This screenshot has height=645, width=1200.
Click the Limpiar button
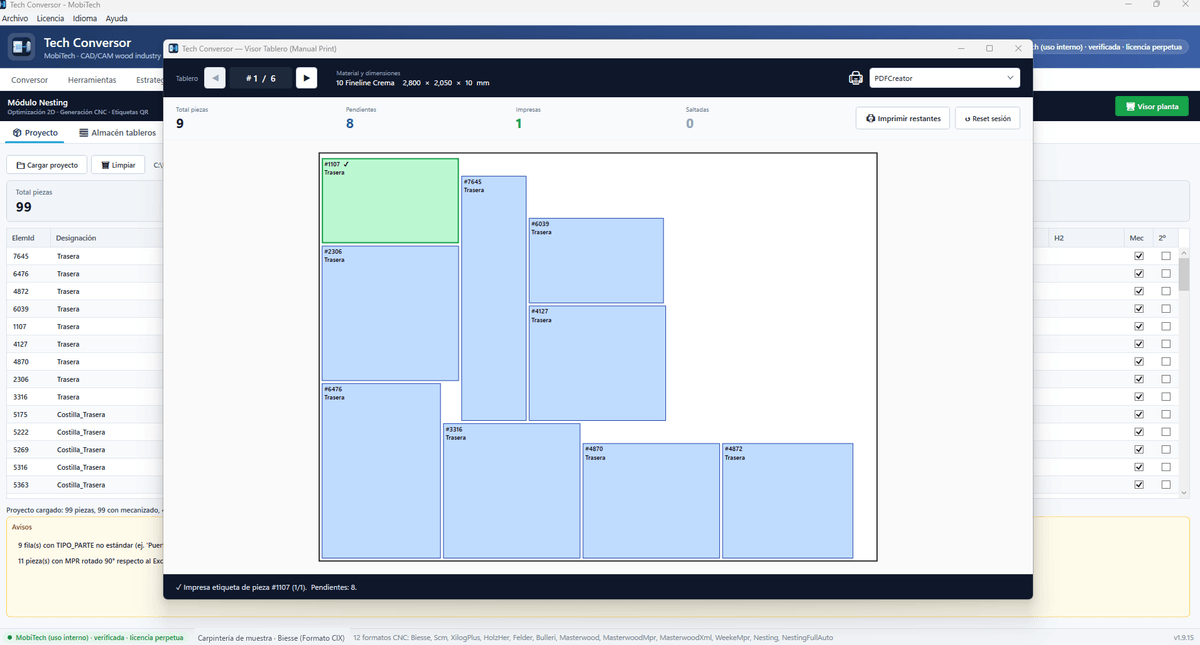click(x=118, y=165)
